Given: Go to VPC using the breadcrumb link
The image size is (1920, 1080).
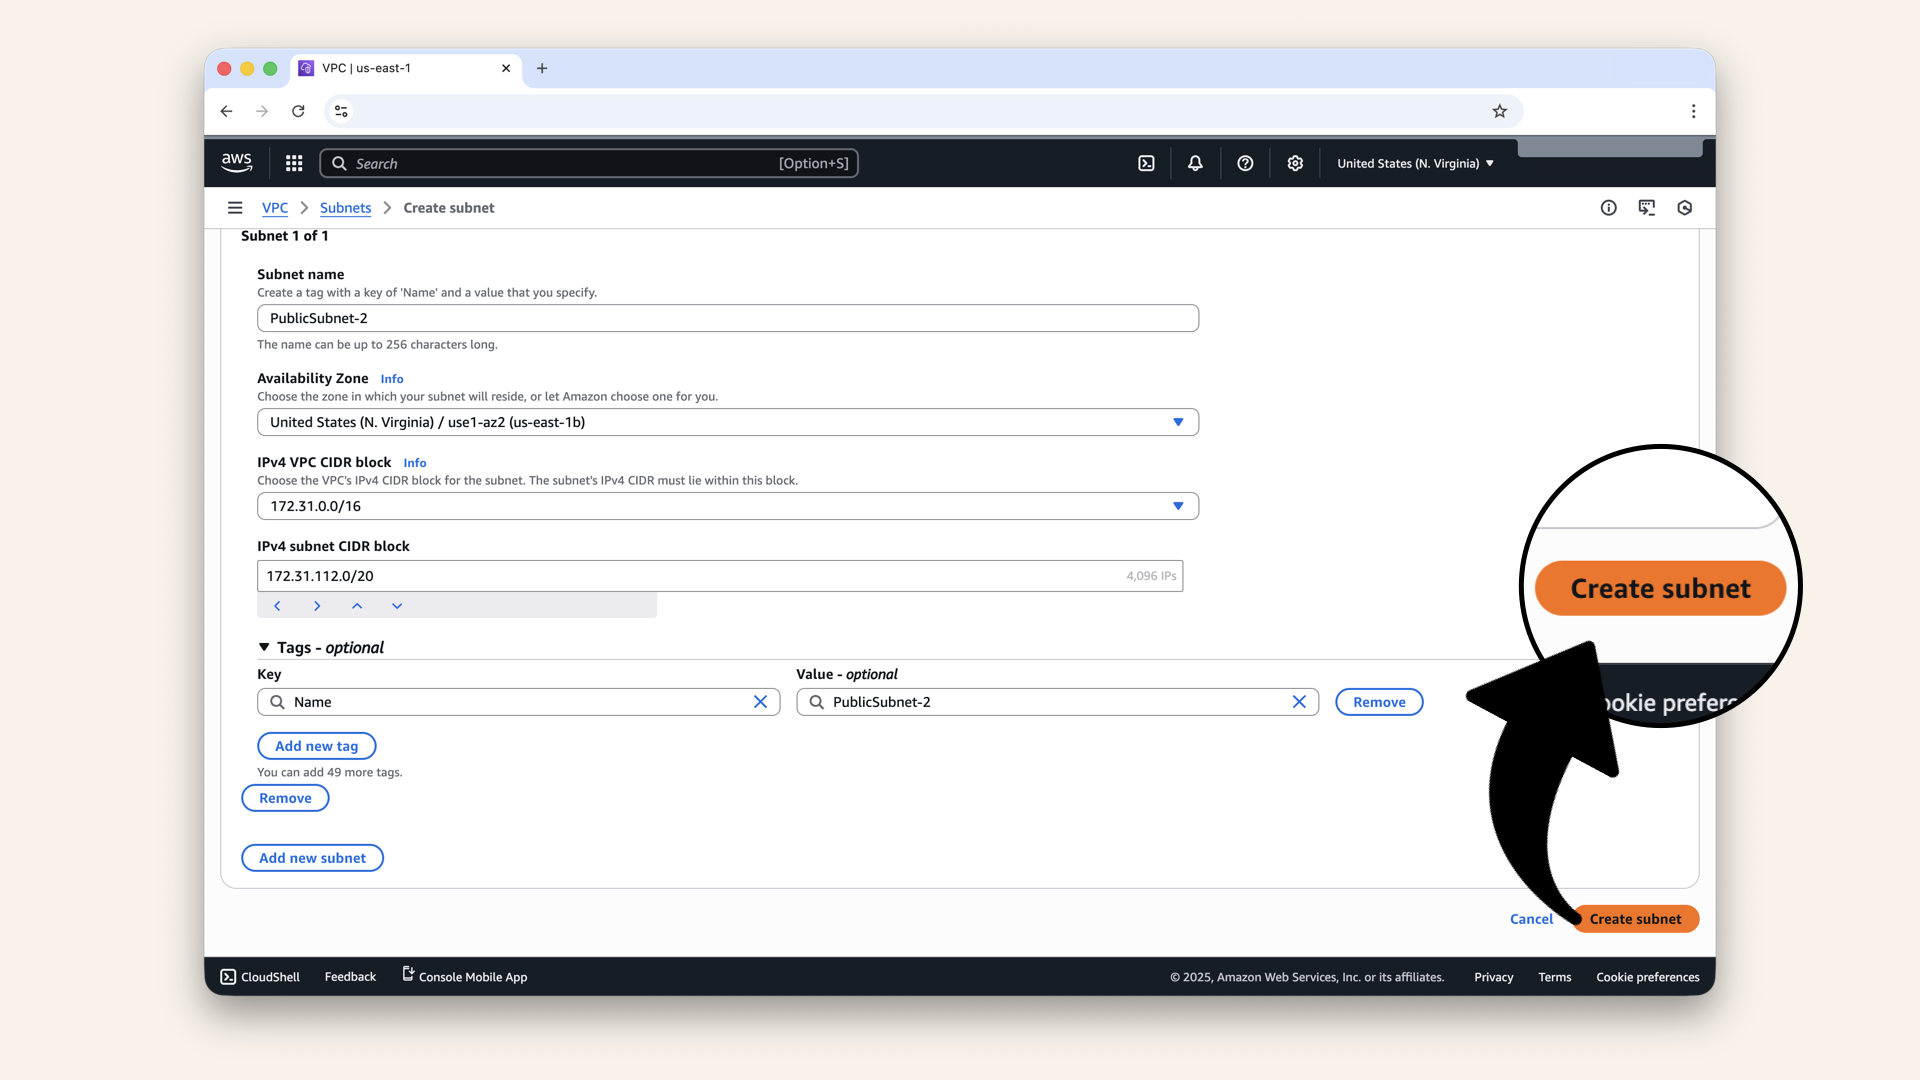Looking at the screenshot, I should click(275, 208).
